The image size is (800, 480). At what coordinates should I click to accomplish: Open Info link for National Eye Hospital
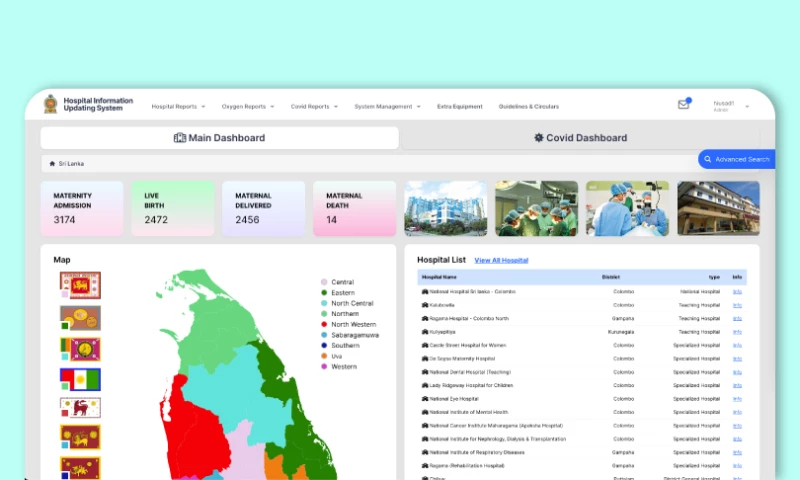coord(737,399)
